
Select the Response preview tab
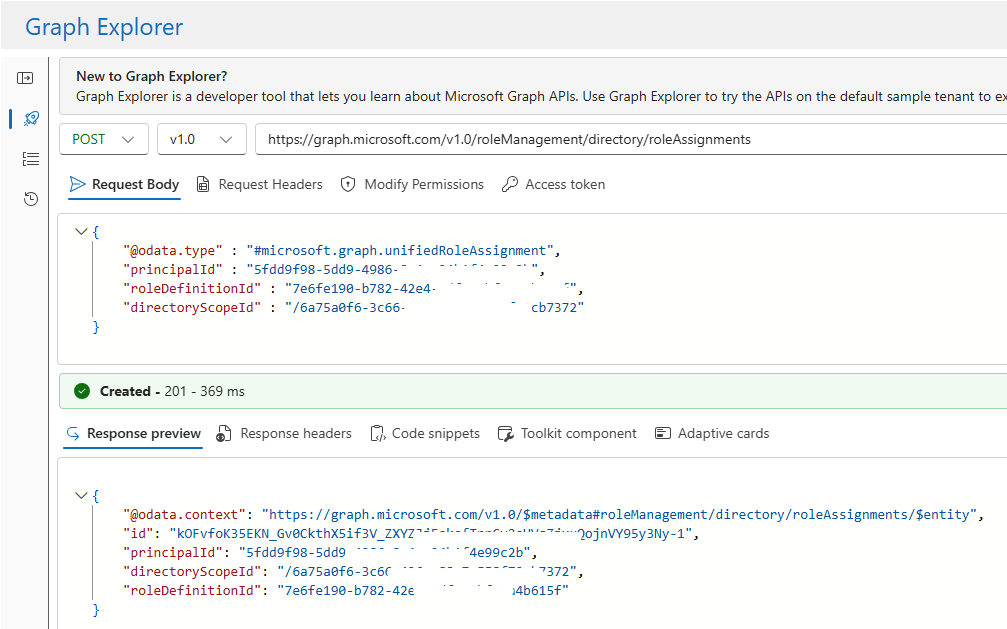[x=133, y=433]
